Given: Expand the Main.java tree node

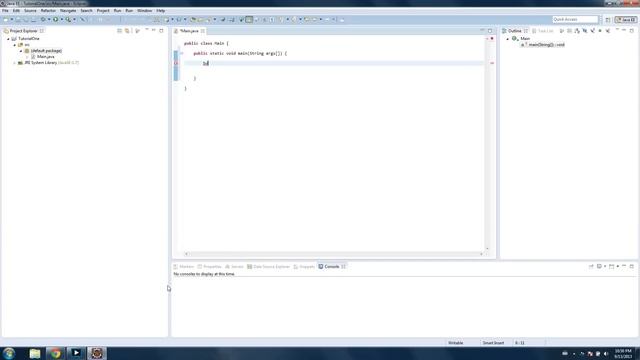Looking at the screenshot, I should point(27,57).
